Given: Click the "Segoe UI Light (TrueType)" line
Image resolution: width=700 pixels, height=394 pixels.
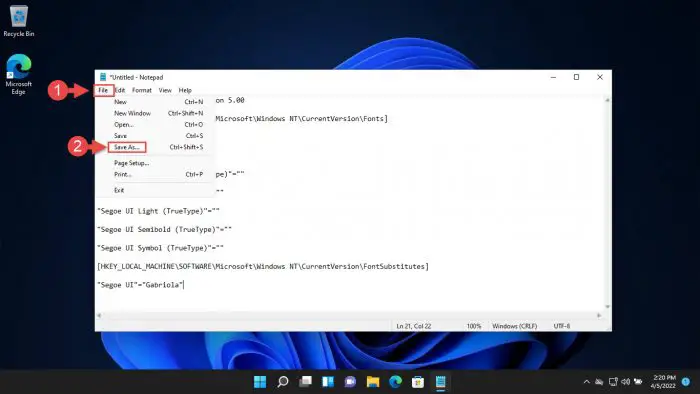Looking at the screenshot, I should click(158, 211).
